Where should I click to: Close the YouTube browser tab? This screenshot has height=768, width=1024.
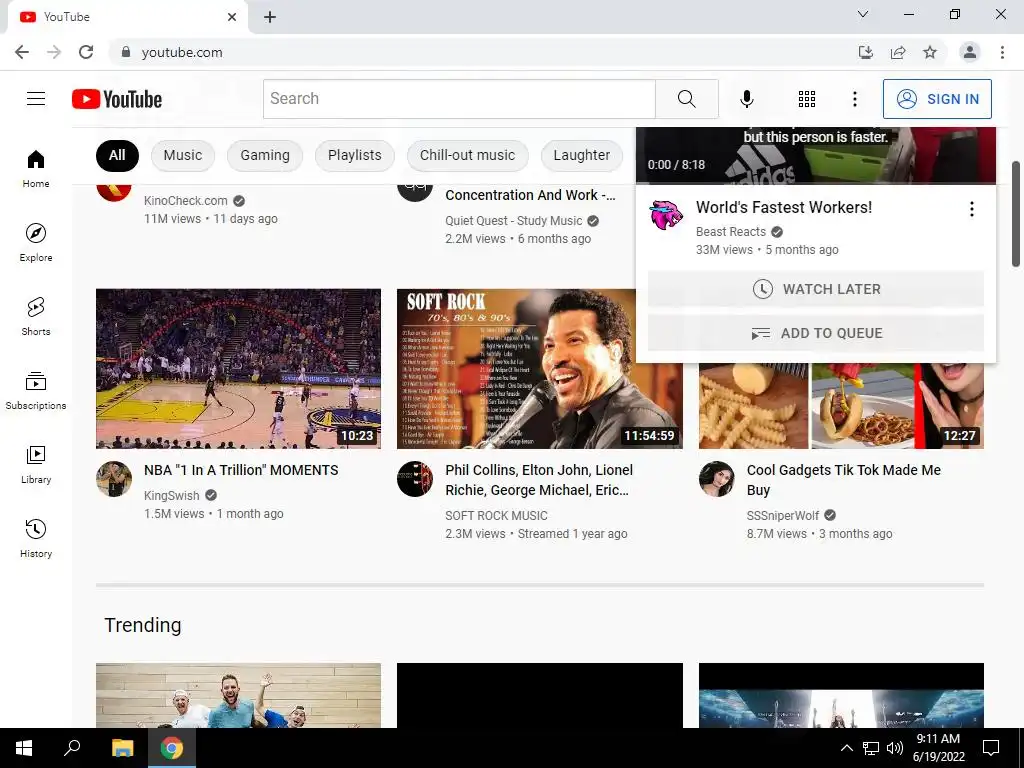[232, 17]
